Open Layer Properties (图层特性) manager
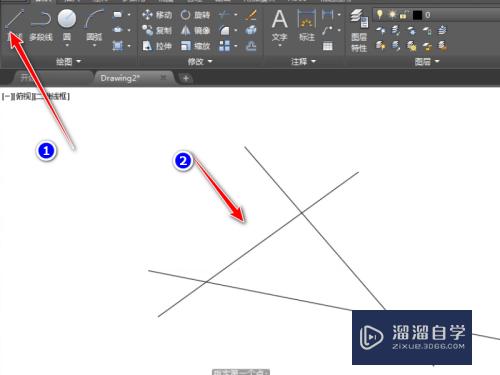The image size is (500, 375). [359, 30]
